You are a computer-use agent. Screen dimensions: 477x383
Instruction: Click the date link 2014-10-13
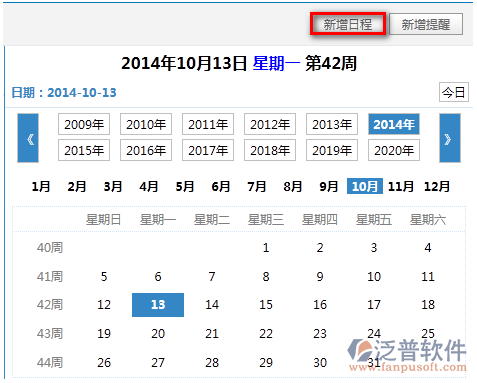pyautogui.click(x=82, y=92)
